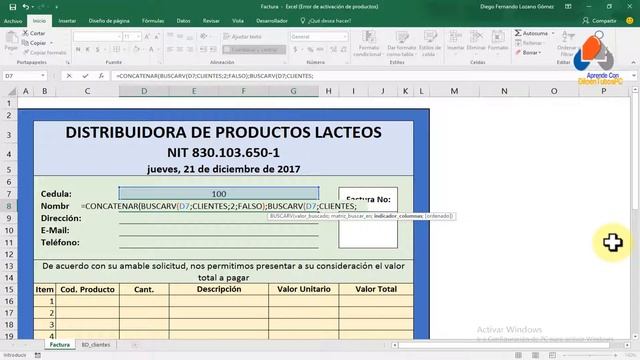Click the Borrar eraser icon

coord(518,53)
